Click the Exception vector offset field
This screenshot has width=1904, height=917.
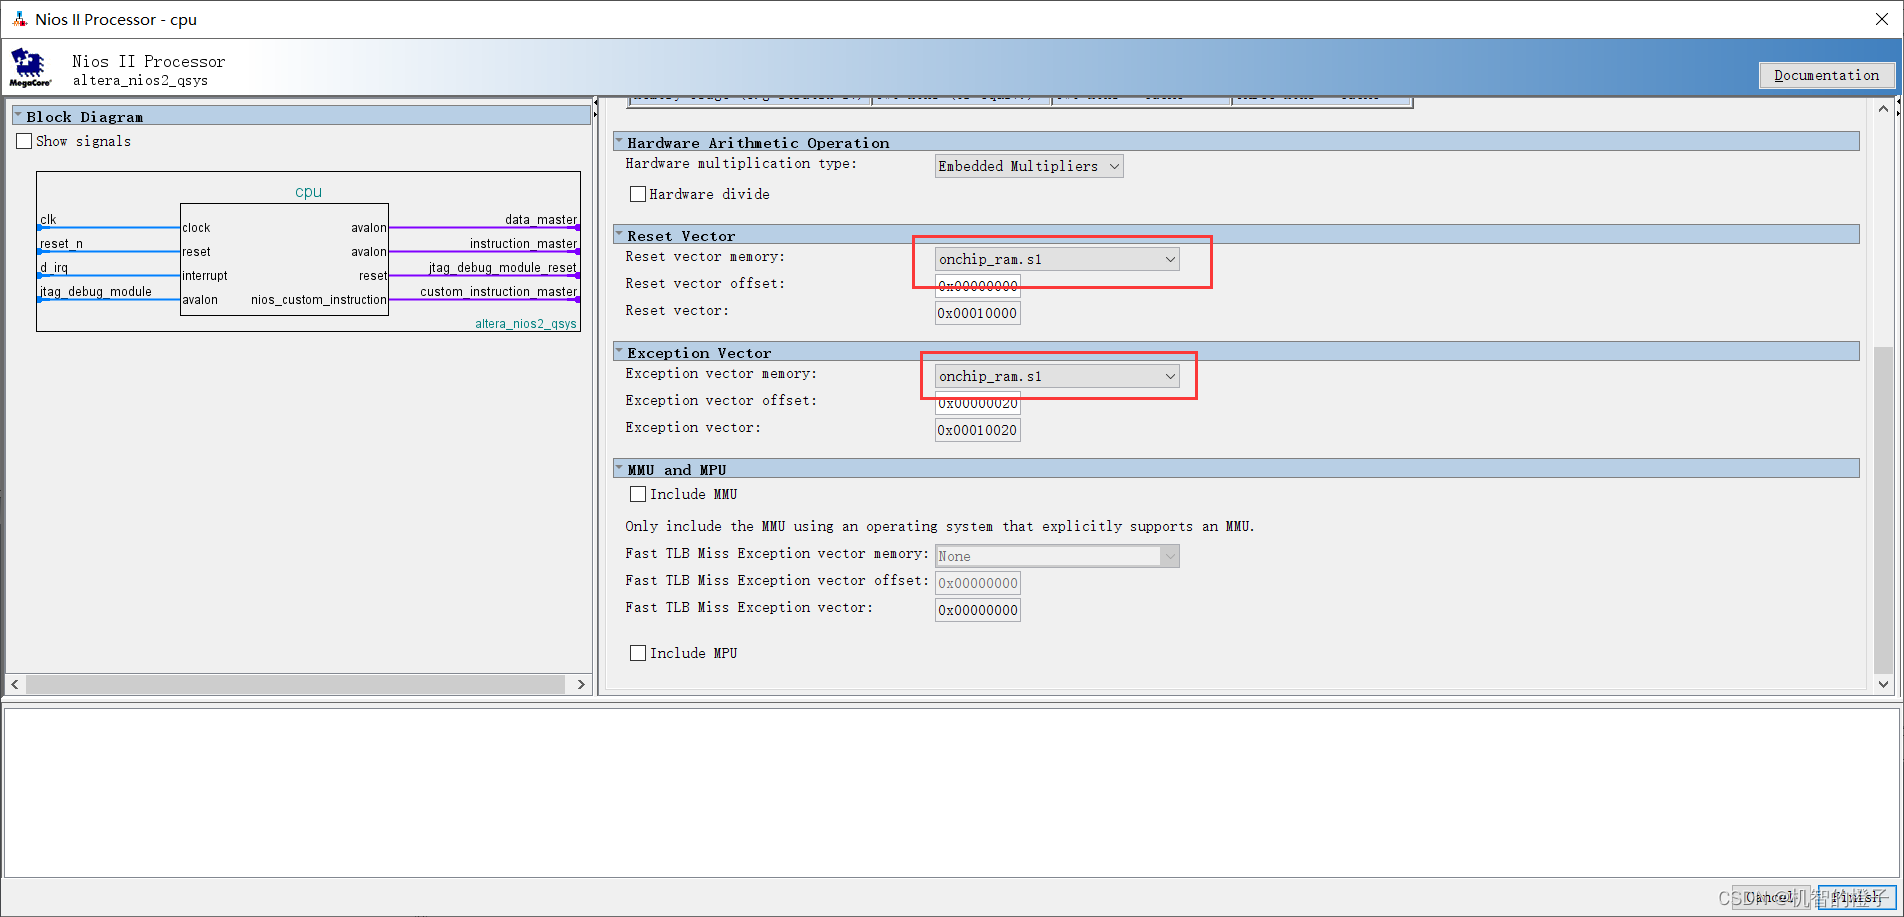tap(978, 403)
